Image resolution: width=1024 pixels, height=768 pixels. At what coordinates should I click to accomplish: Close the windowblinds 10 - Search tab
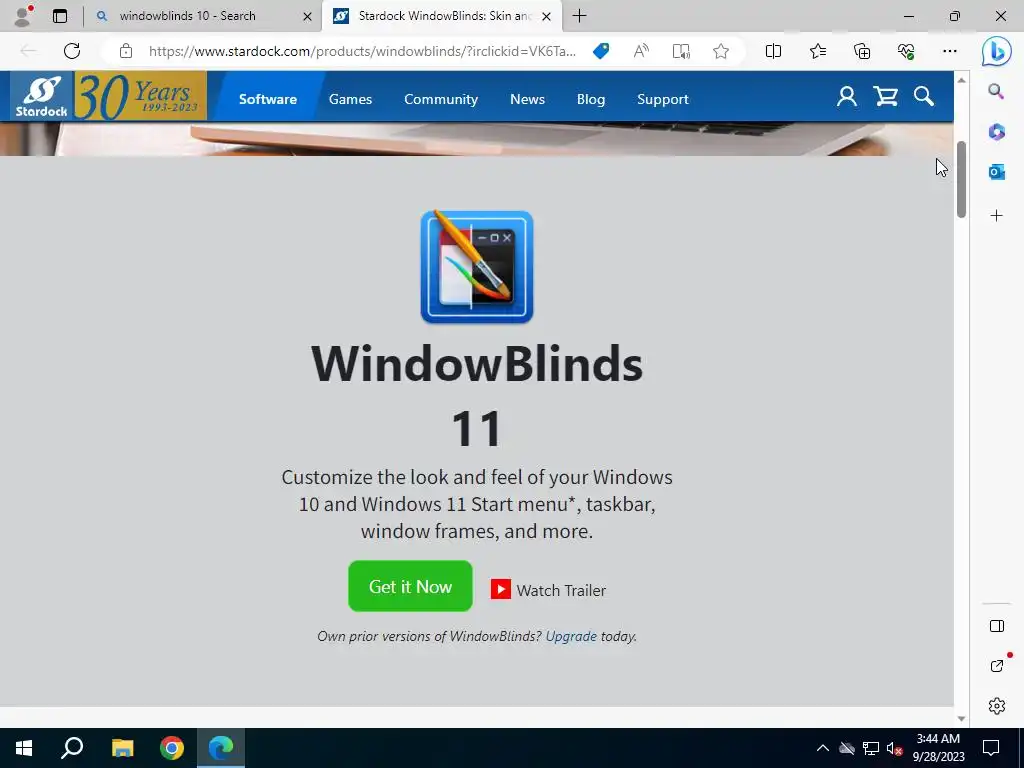coord(308,16)
